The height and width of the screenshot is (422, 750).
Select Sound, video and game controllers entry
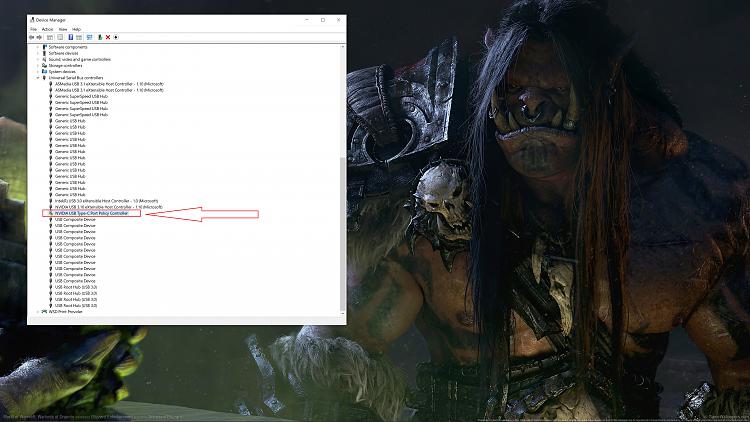click(79, 59)
